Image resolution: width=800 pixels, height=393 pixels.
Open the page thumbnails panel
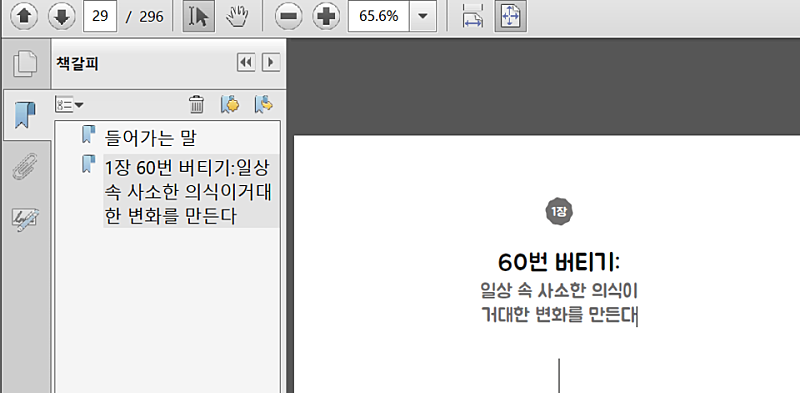[x=26, y=64]
